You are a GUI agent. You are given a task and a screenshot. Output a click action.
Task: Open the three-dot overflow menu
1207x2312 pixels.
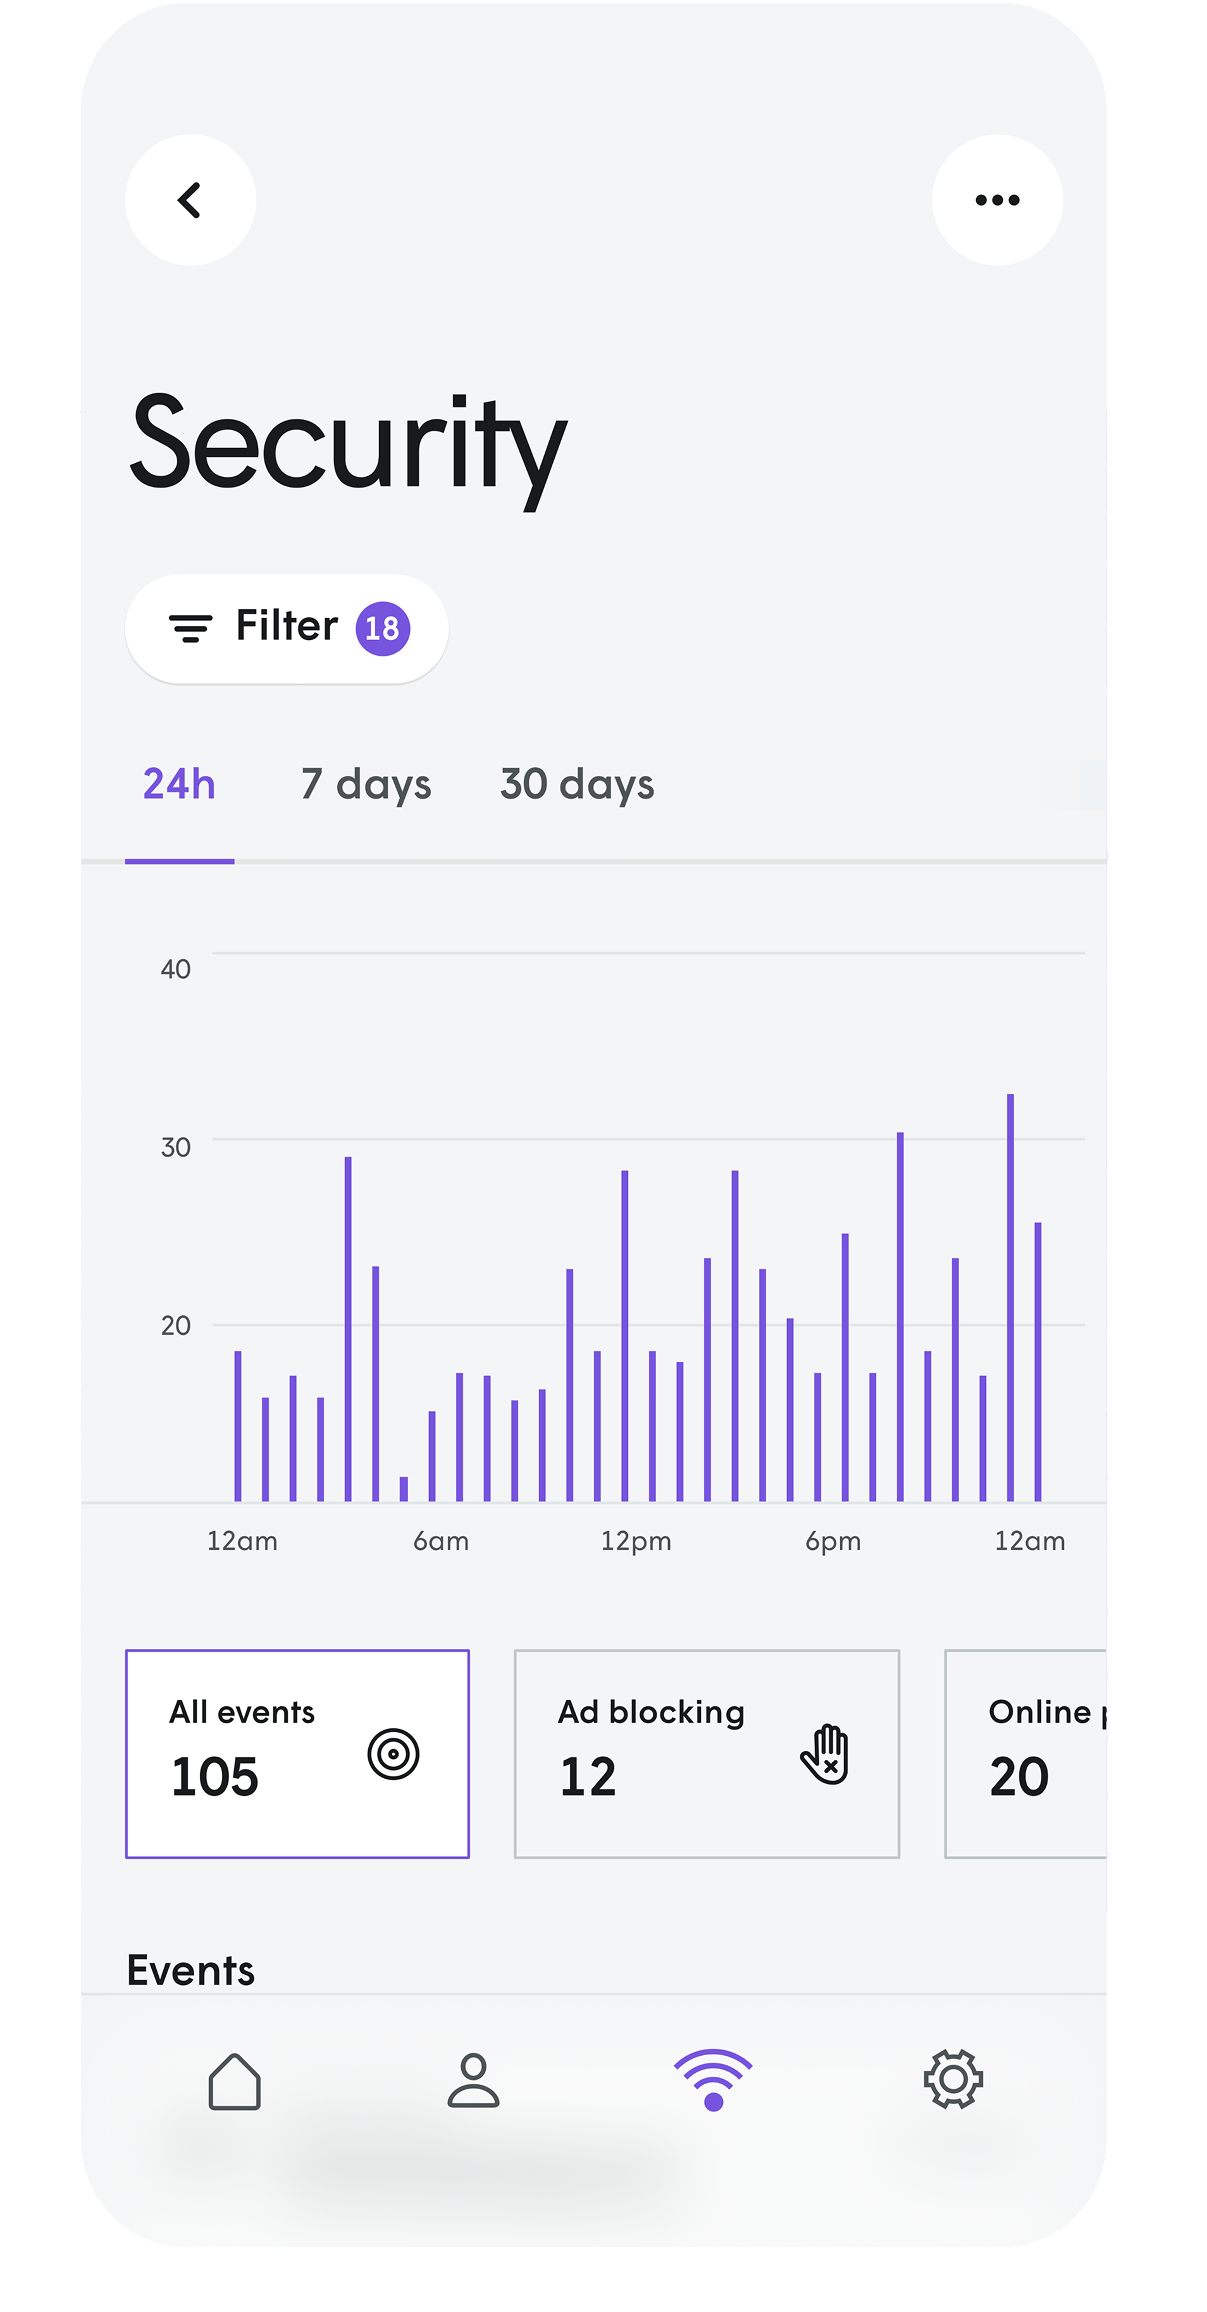(x=997, y=199)
